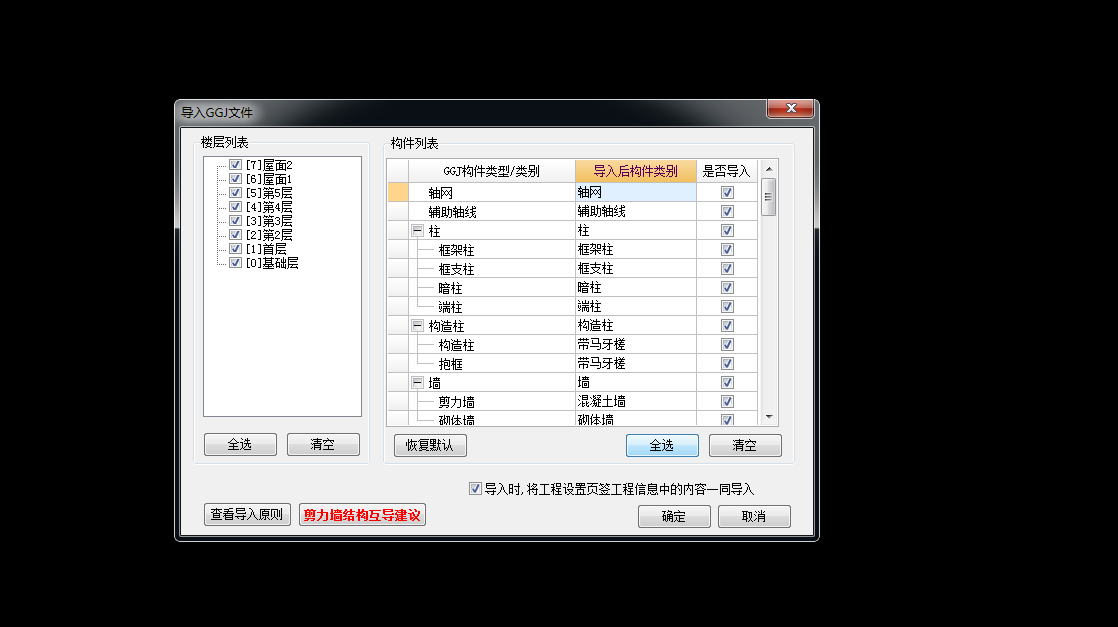Screen dimensions: 1118x627
Task: Toggle the [7]屋面2 floor checkbox
Action: tap(235, 165)
